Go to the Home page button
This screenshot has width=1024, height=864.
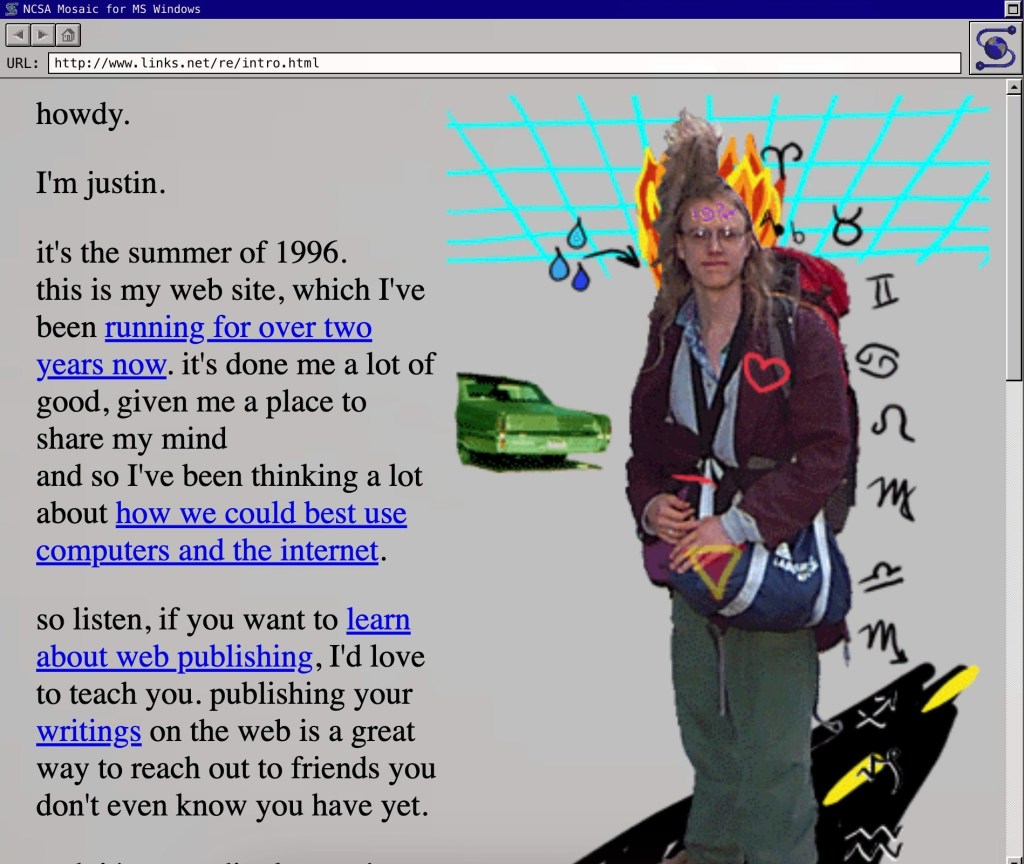click(68, 35)
